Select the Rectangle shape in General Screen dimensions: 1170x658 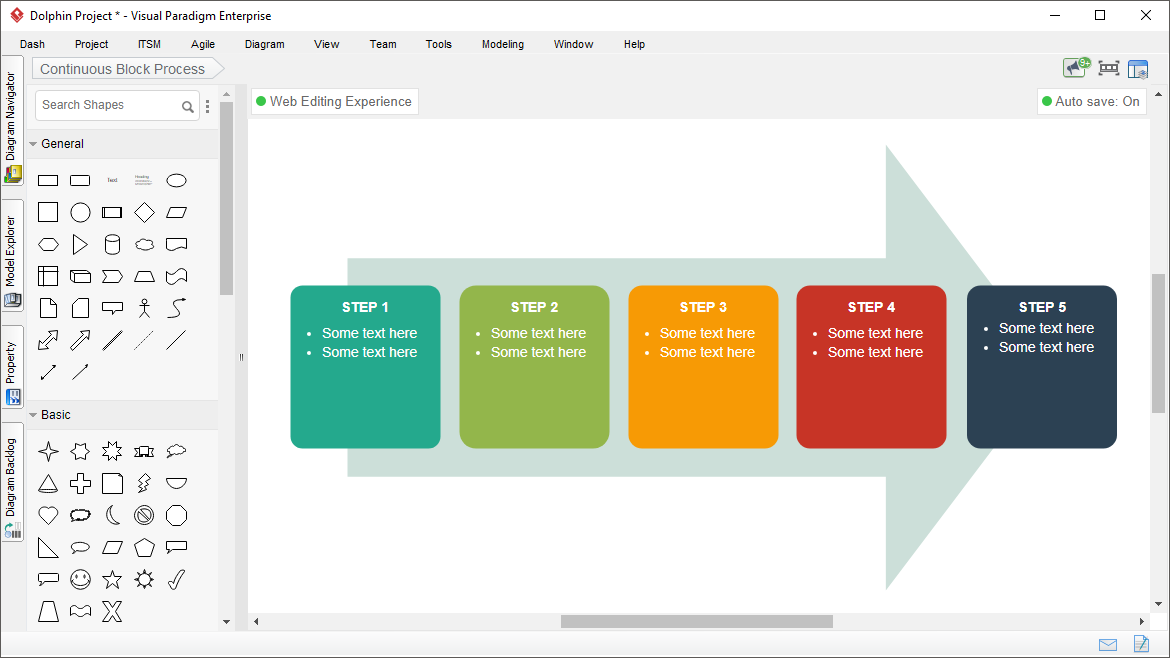[48, 181]
